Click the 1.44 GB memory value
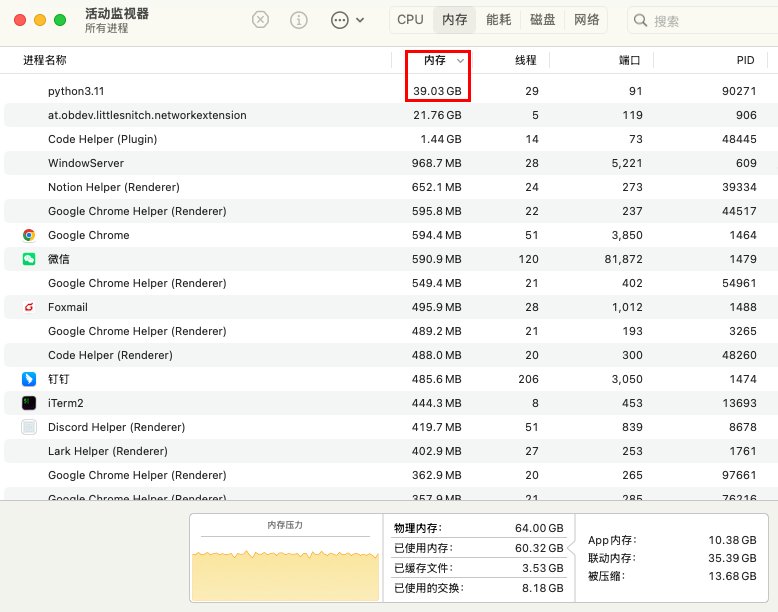 441,139
